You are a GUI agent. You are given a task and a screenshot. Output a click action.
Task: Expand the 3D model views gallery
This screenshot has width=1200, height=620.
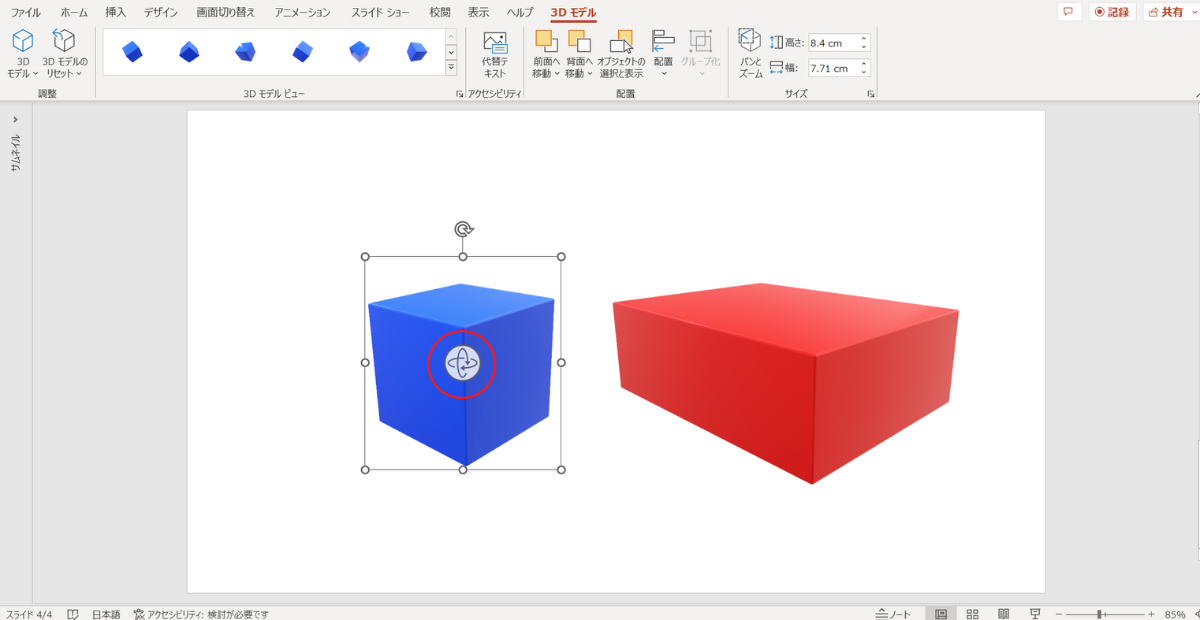click(451, 67)
